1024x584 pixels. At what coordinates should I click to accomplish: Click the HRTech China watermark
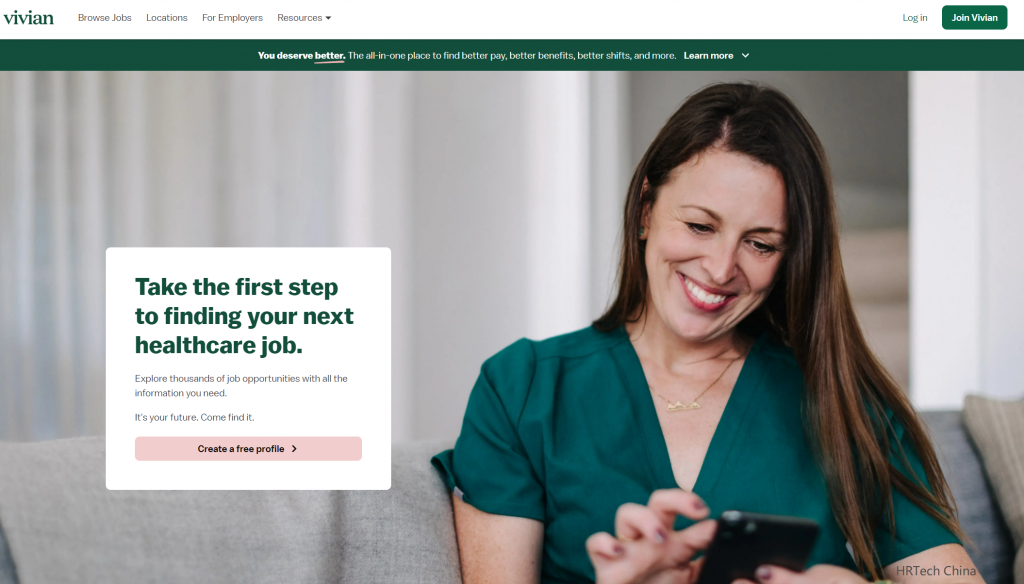935,570
